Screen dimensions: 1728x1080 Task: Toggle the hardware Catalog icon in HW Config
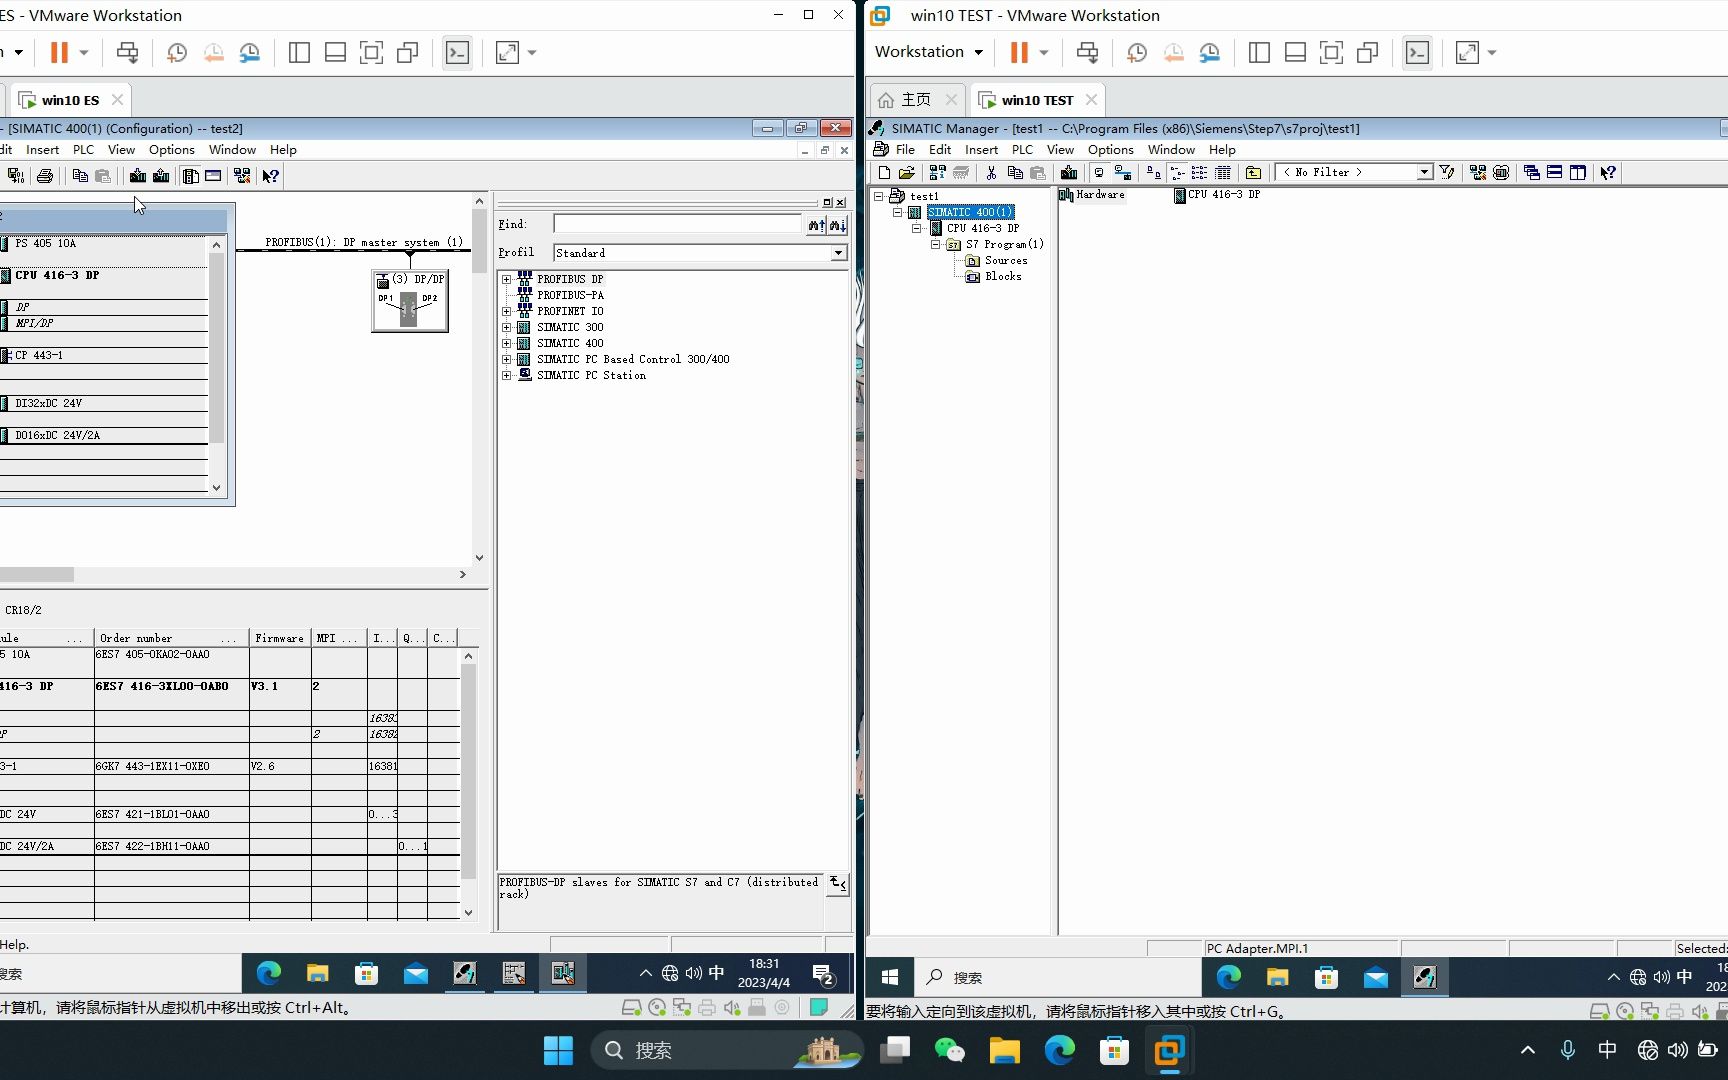point(190,176)
